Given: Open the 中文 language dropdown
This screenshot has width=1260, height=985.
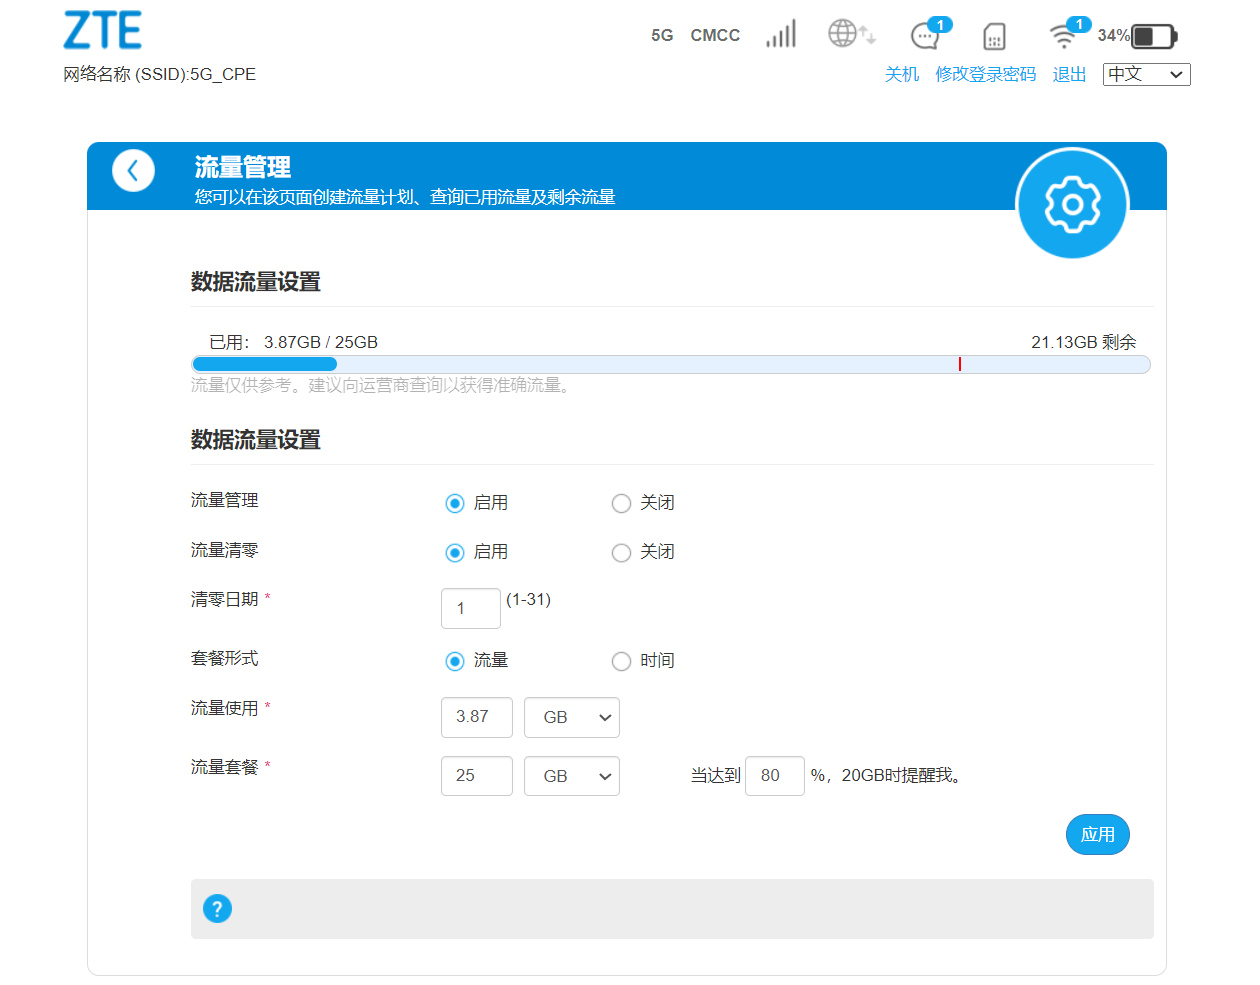Looking at the screenshot, I should (1146, 74).
